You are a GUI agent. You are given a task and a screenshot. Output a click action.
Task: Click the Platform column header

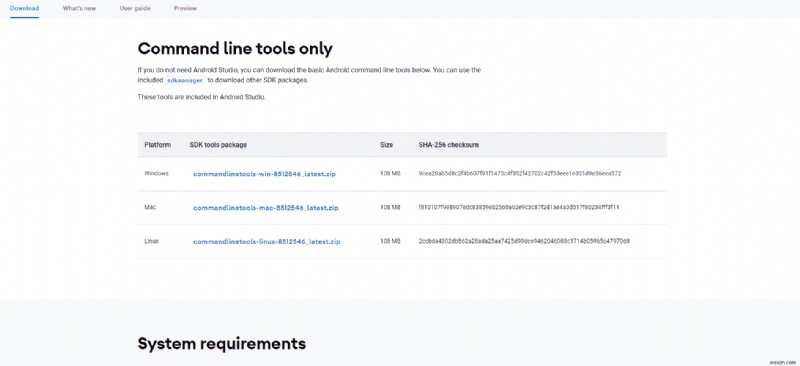click(158, 145)
